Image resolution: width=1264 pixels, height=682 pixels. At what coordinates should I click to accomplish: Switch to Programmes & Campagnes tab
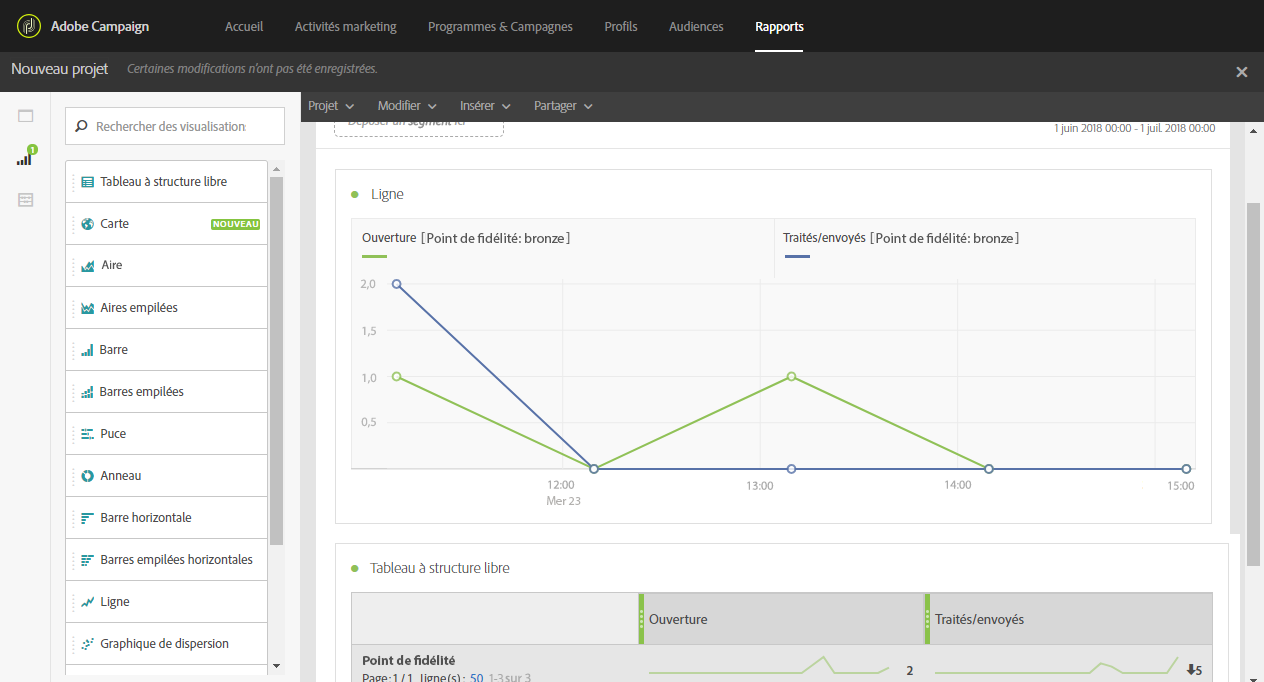tap(500, 27)
